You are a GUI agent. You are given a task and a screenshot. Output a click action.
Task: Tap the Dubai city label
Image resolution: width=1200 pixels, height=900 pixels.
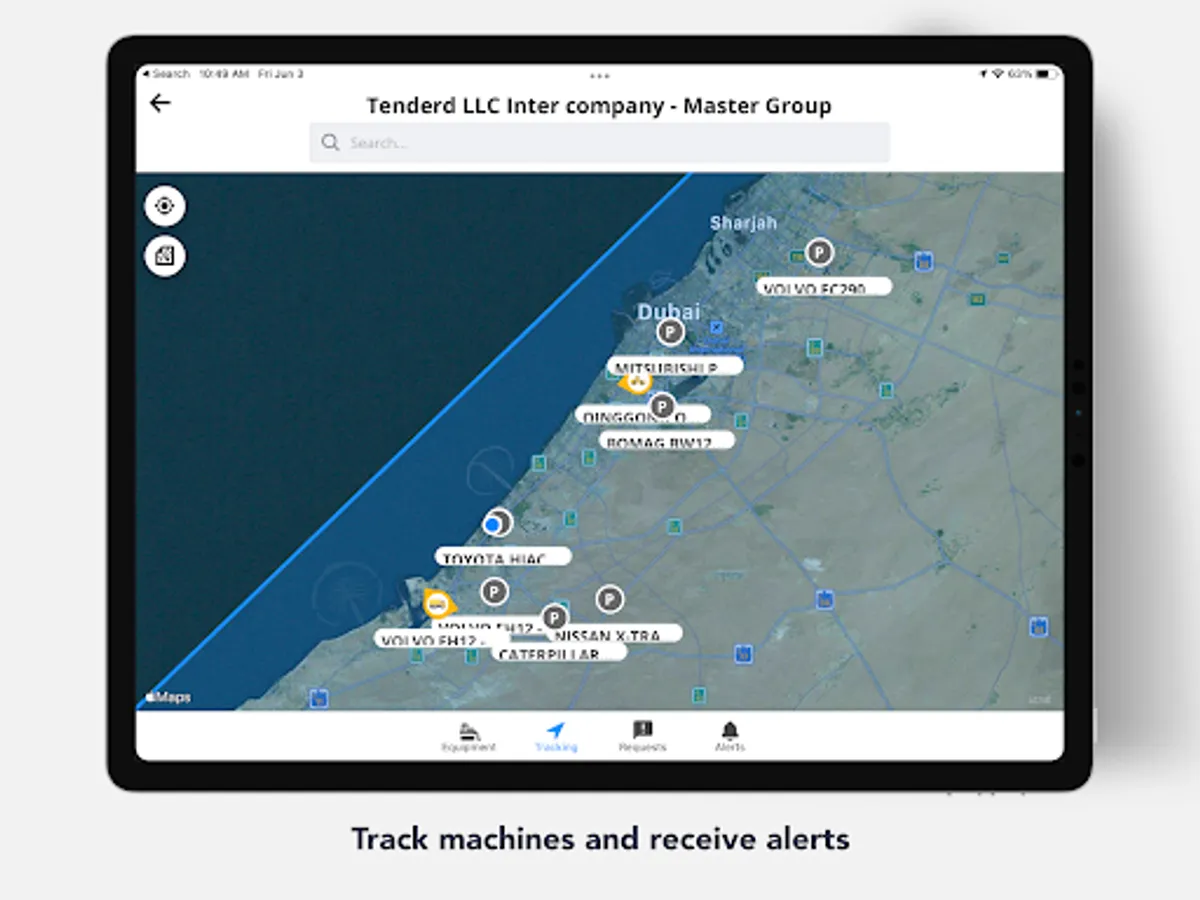(670, 311)
